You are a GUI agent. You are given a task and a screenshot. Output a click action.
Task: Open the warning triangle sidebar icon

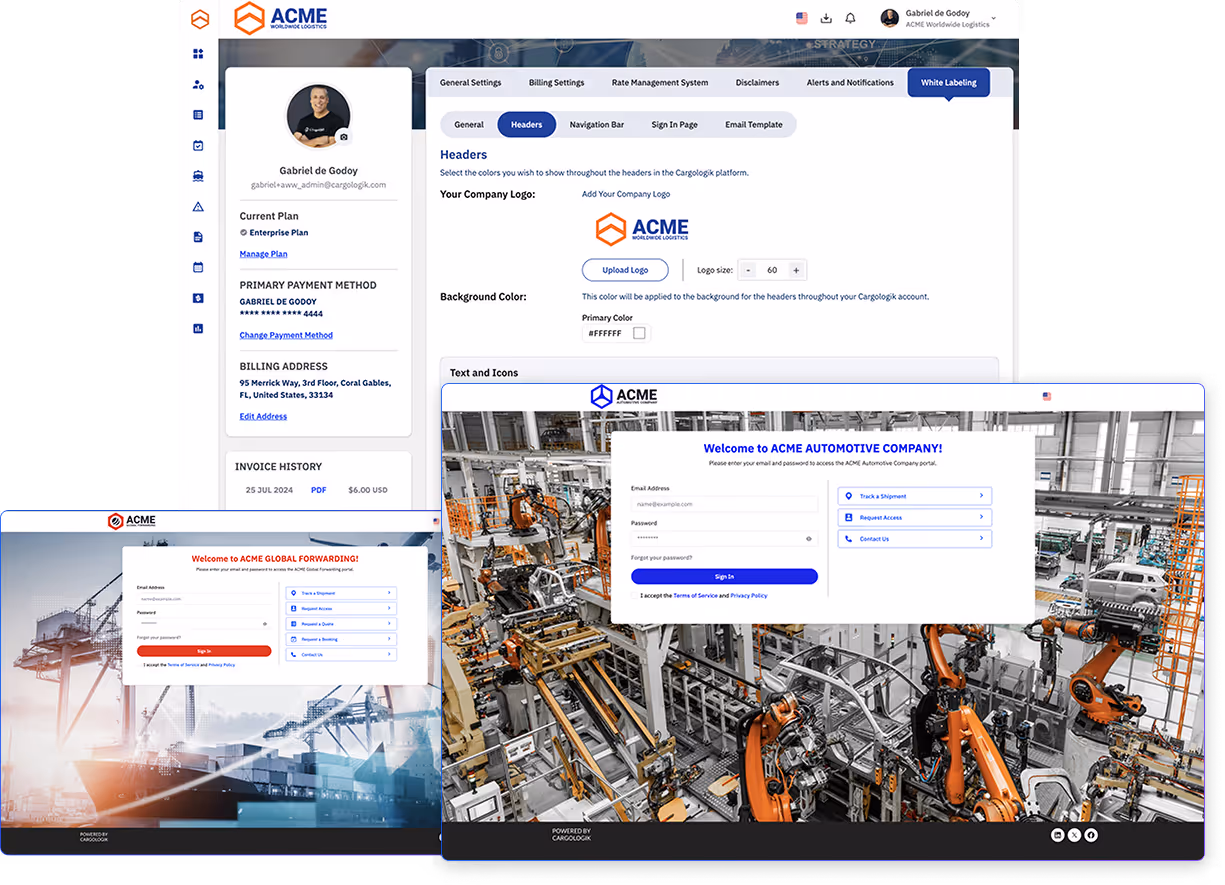coord(198,207)
